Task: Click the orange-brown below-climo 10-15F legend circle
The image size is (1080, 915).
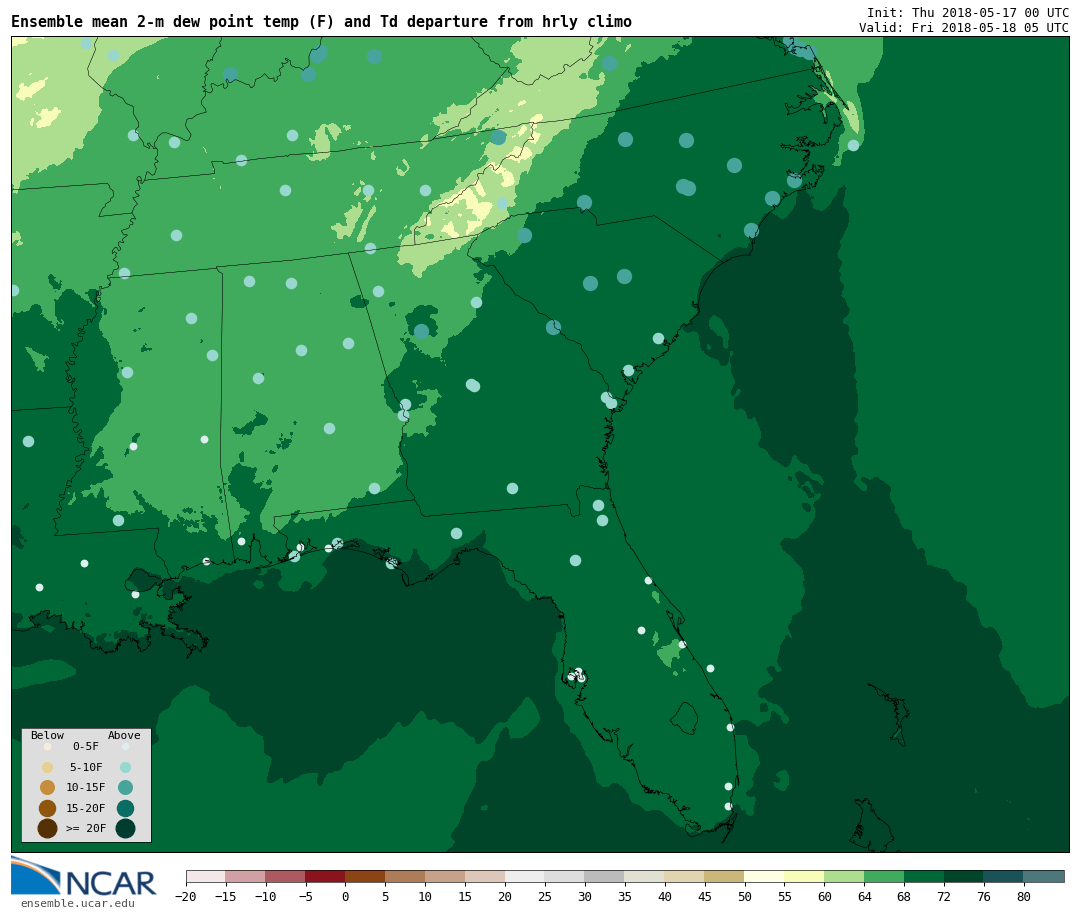Action: point(48,788)
